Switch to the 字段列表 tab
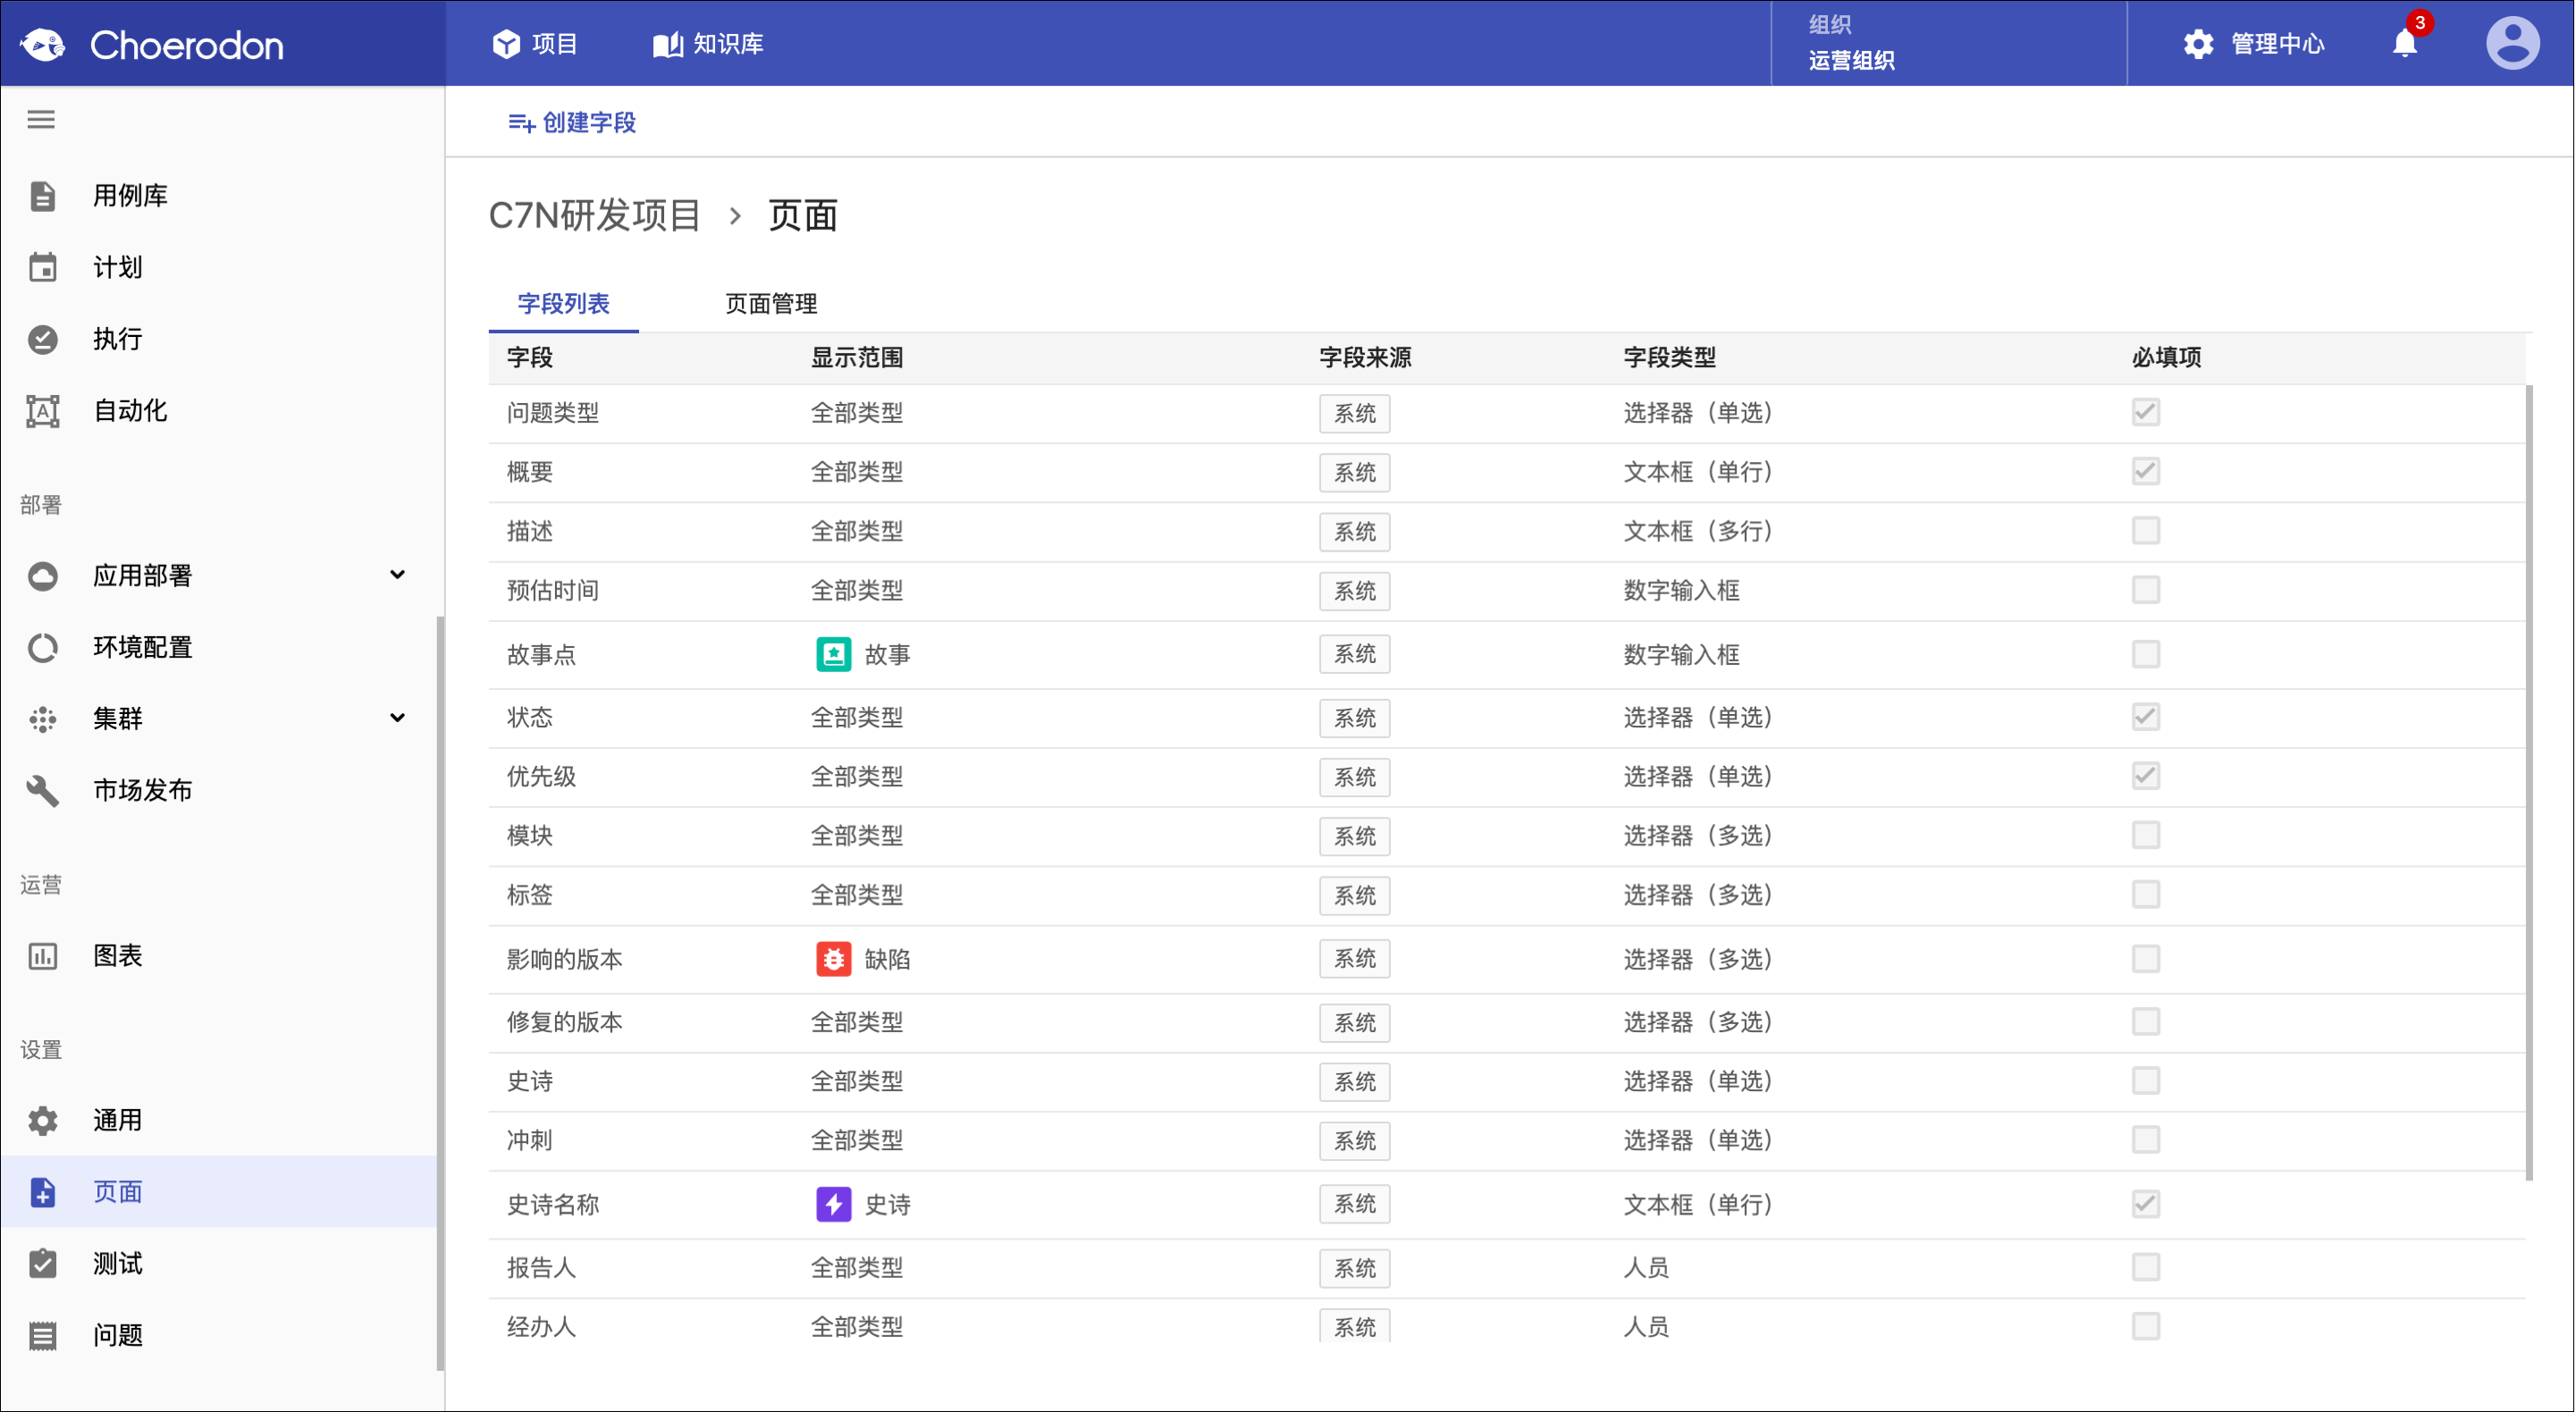This screenshot has height=1412, width=2576. coord(563,304)
